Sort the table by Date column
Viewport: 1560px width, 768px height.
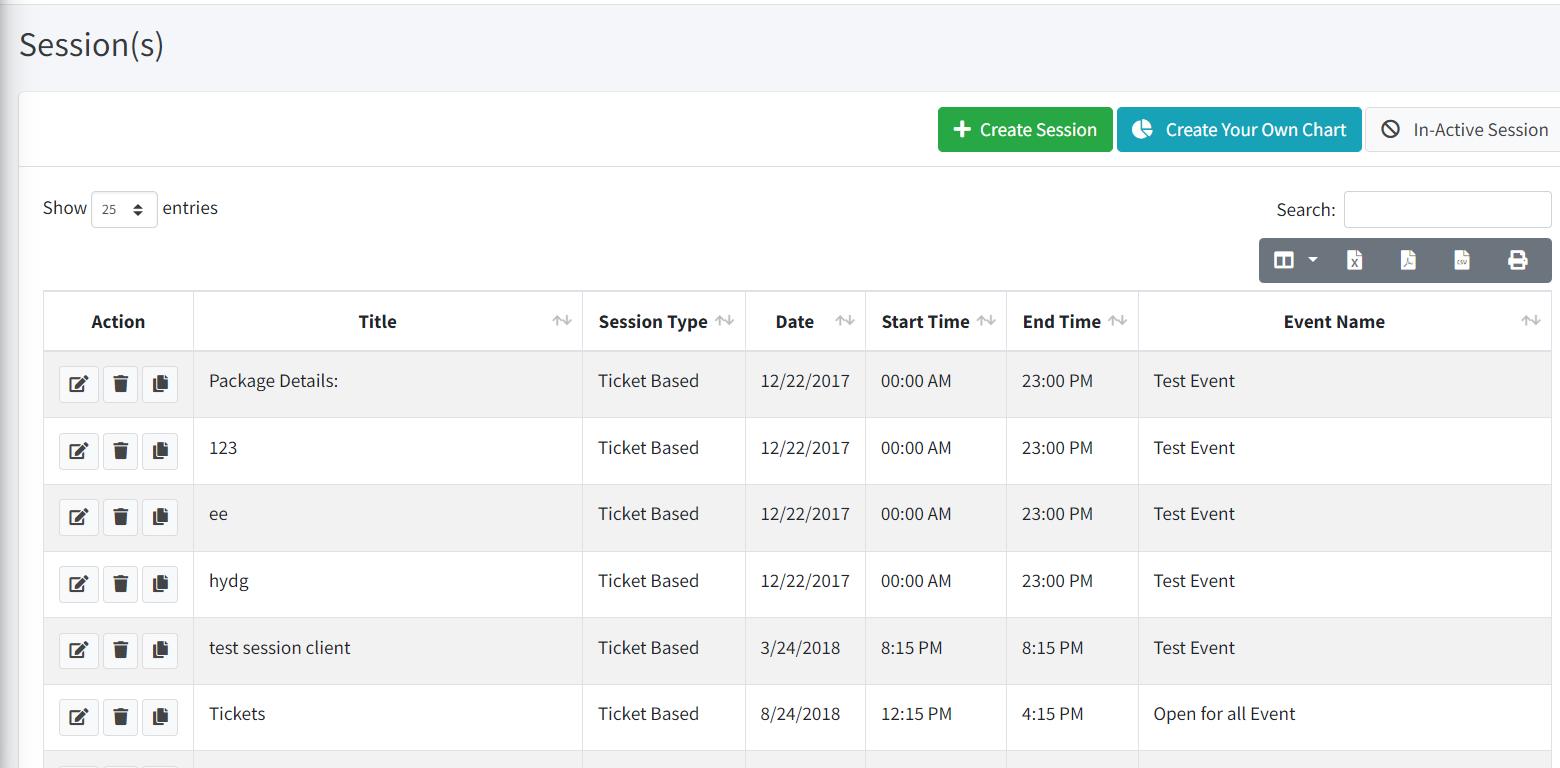[x=795, y=322]
